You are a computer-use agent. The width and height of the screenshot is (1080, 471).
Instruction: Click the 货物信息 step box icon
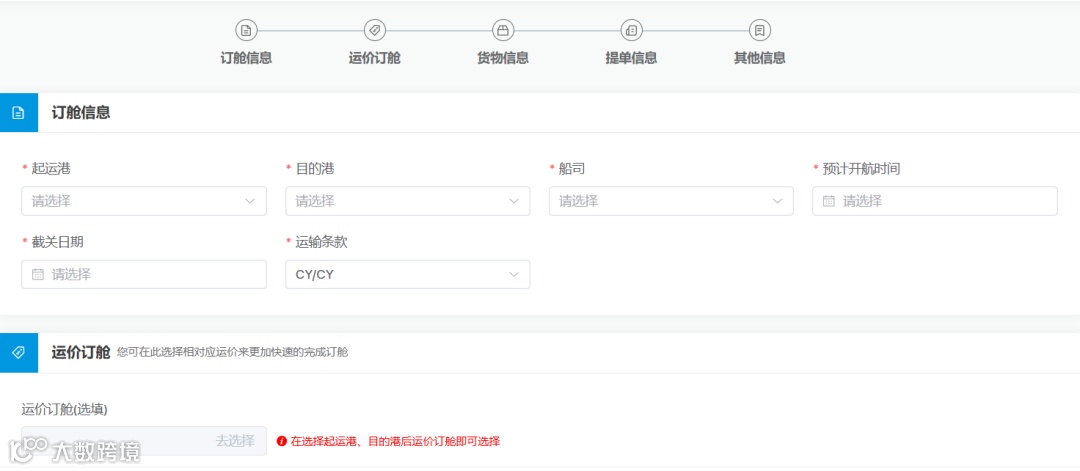(x=503, y=30)
